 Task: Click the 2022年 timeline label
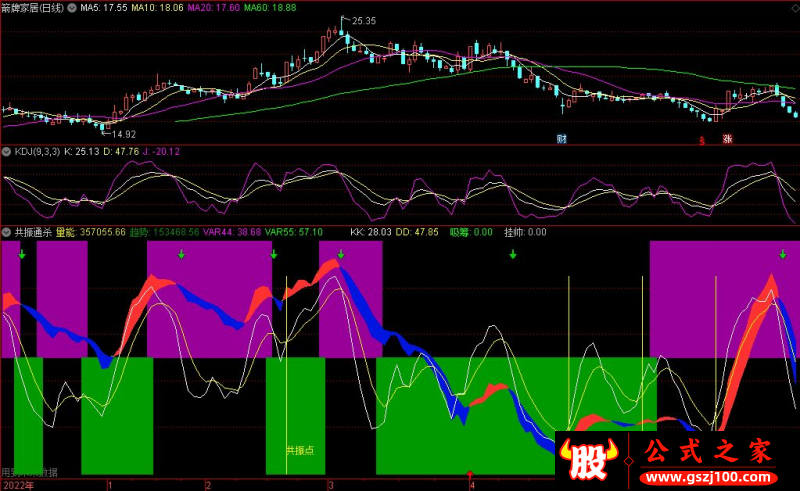coord(18,485)
